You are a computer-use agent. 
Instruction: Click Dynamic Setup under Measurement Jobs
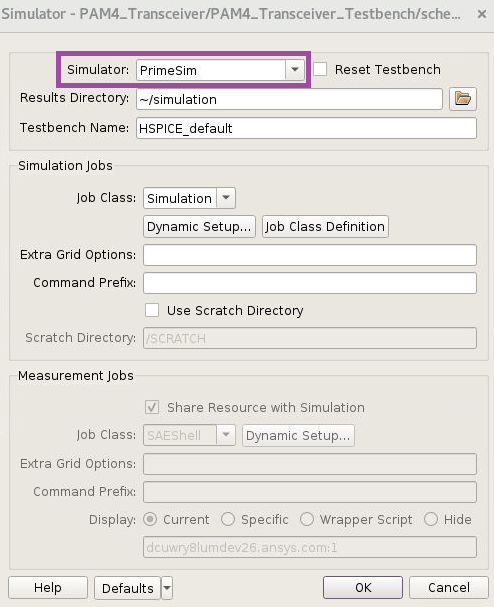pyautogui.click(x=298, y=436)
